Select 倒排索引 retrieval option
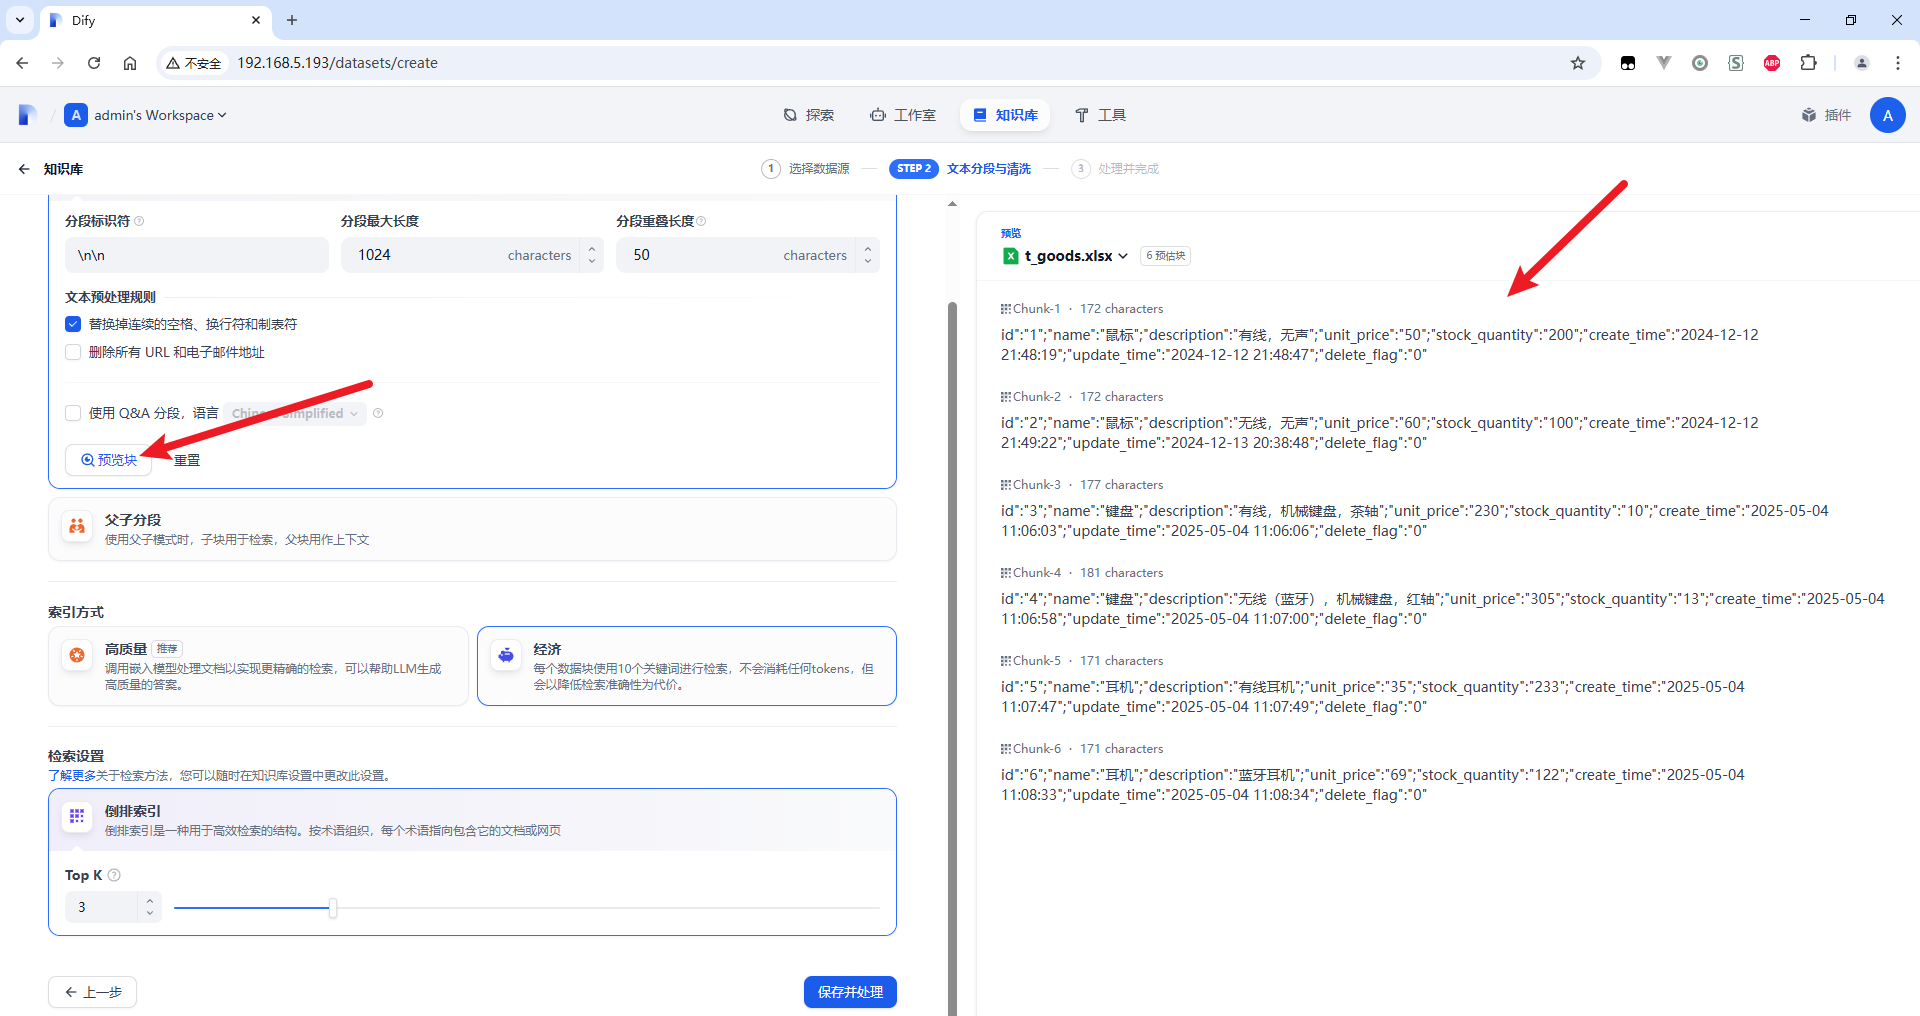Viewport: 1920px width, 1016px height. click(472, 820)
